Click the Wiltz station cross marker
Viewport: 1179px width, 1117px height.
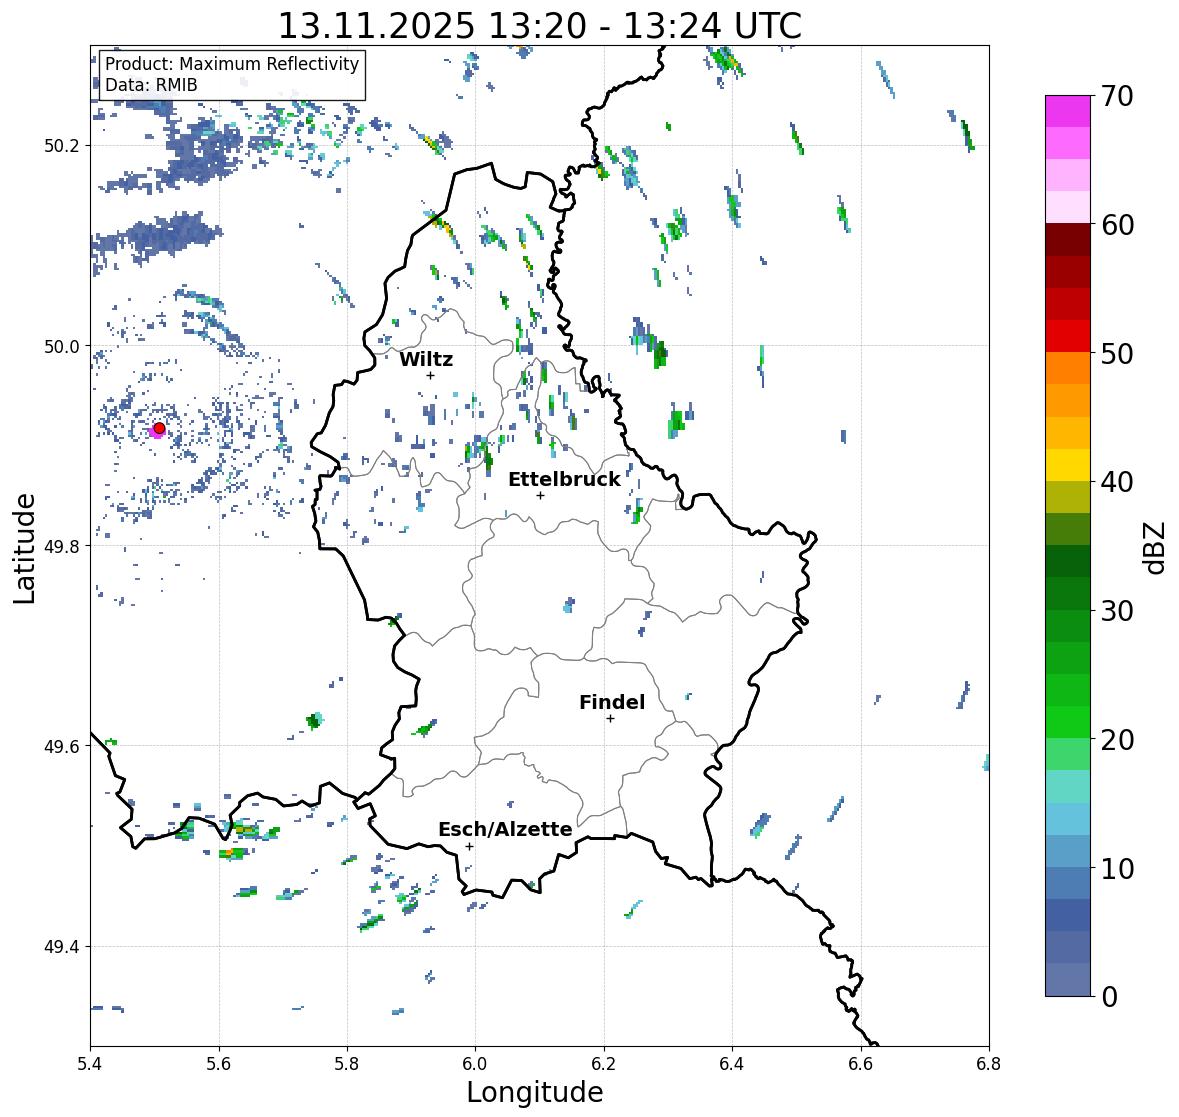430,375
